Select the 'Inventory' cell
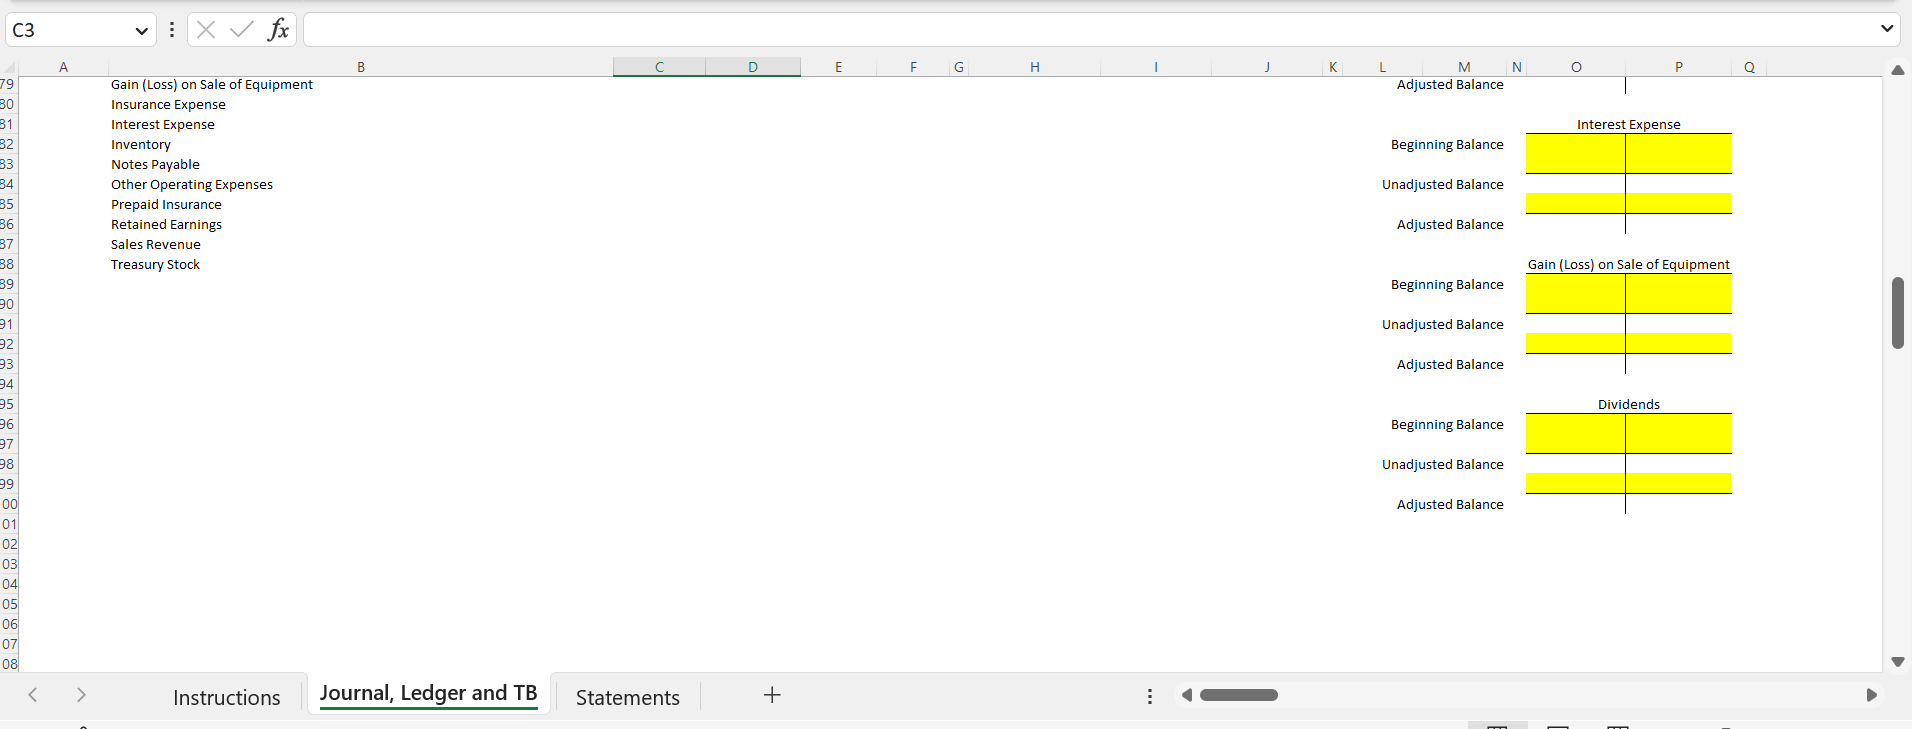Screen dimensions: 1912x729 click(141, 145)
